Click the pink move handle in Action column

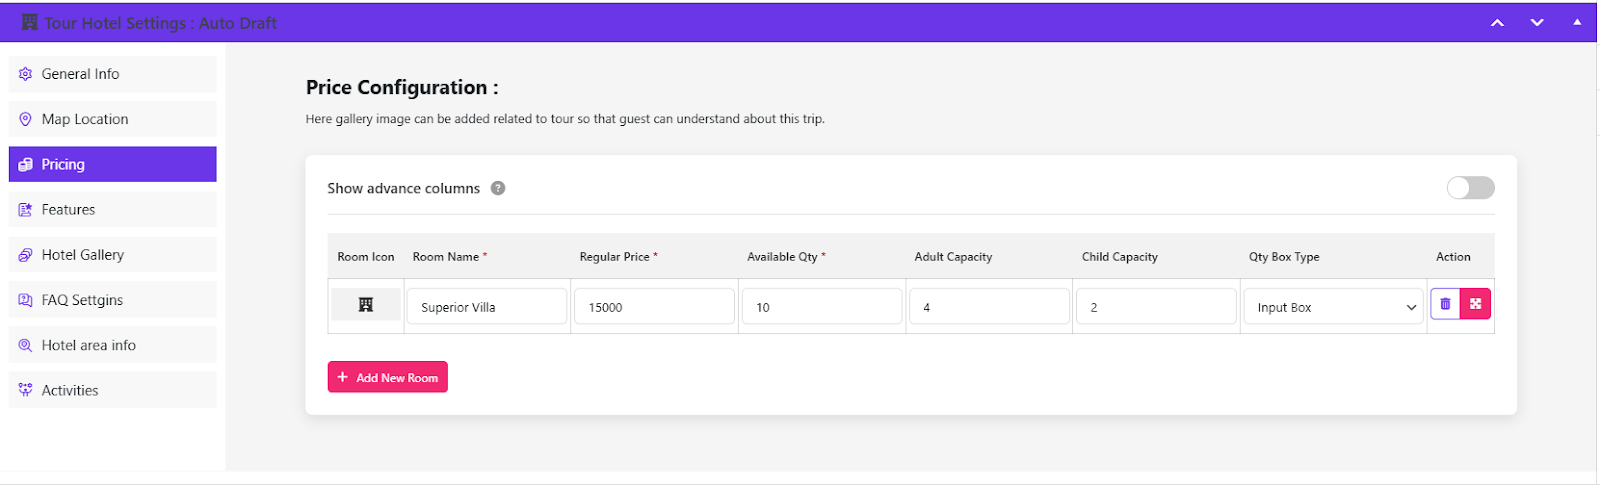[1475, 304]
